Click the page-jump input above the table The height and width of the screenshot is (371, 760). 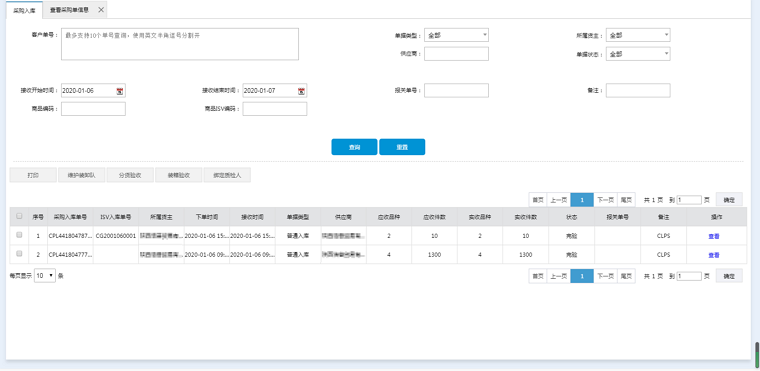(689, 200)
